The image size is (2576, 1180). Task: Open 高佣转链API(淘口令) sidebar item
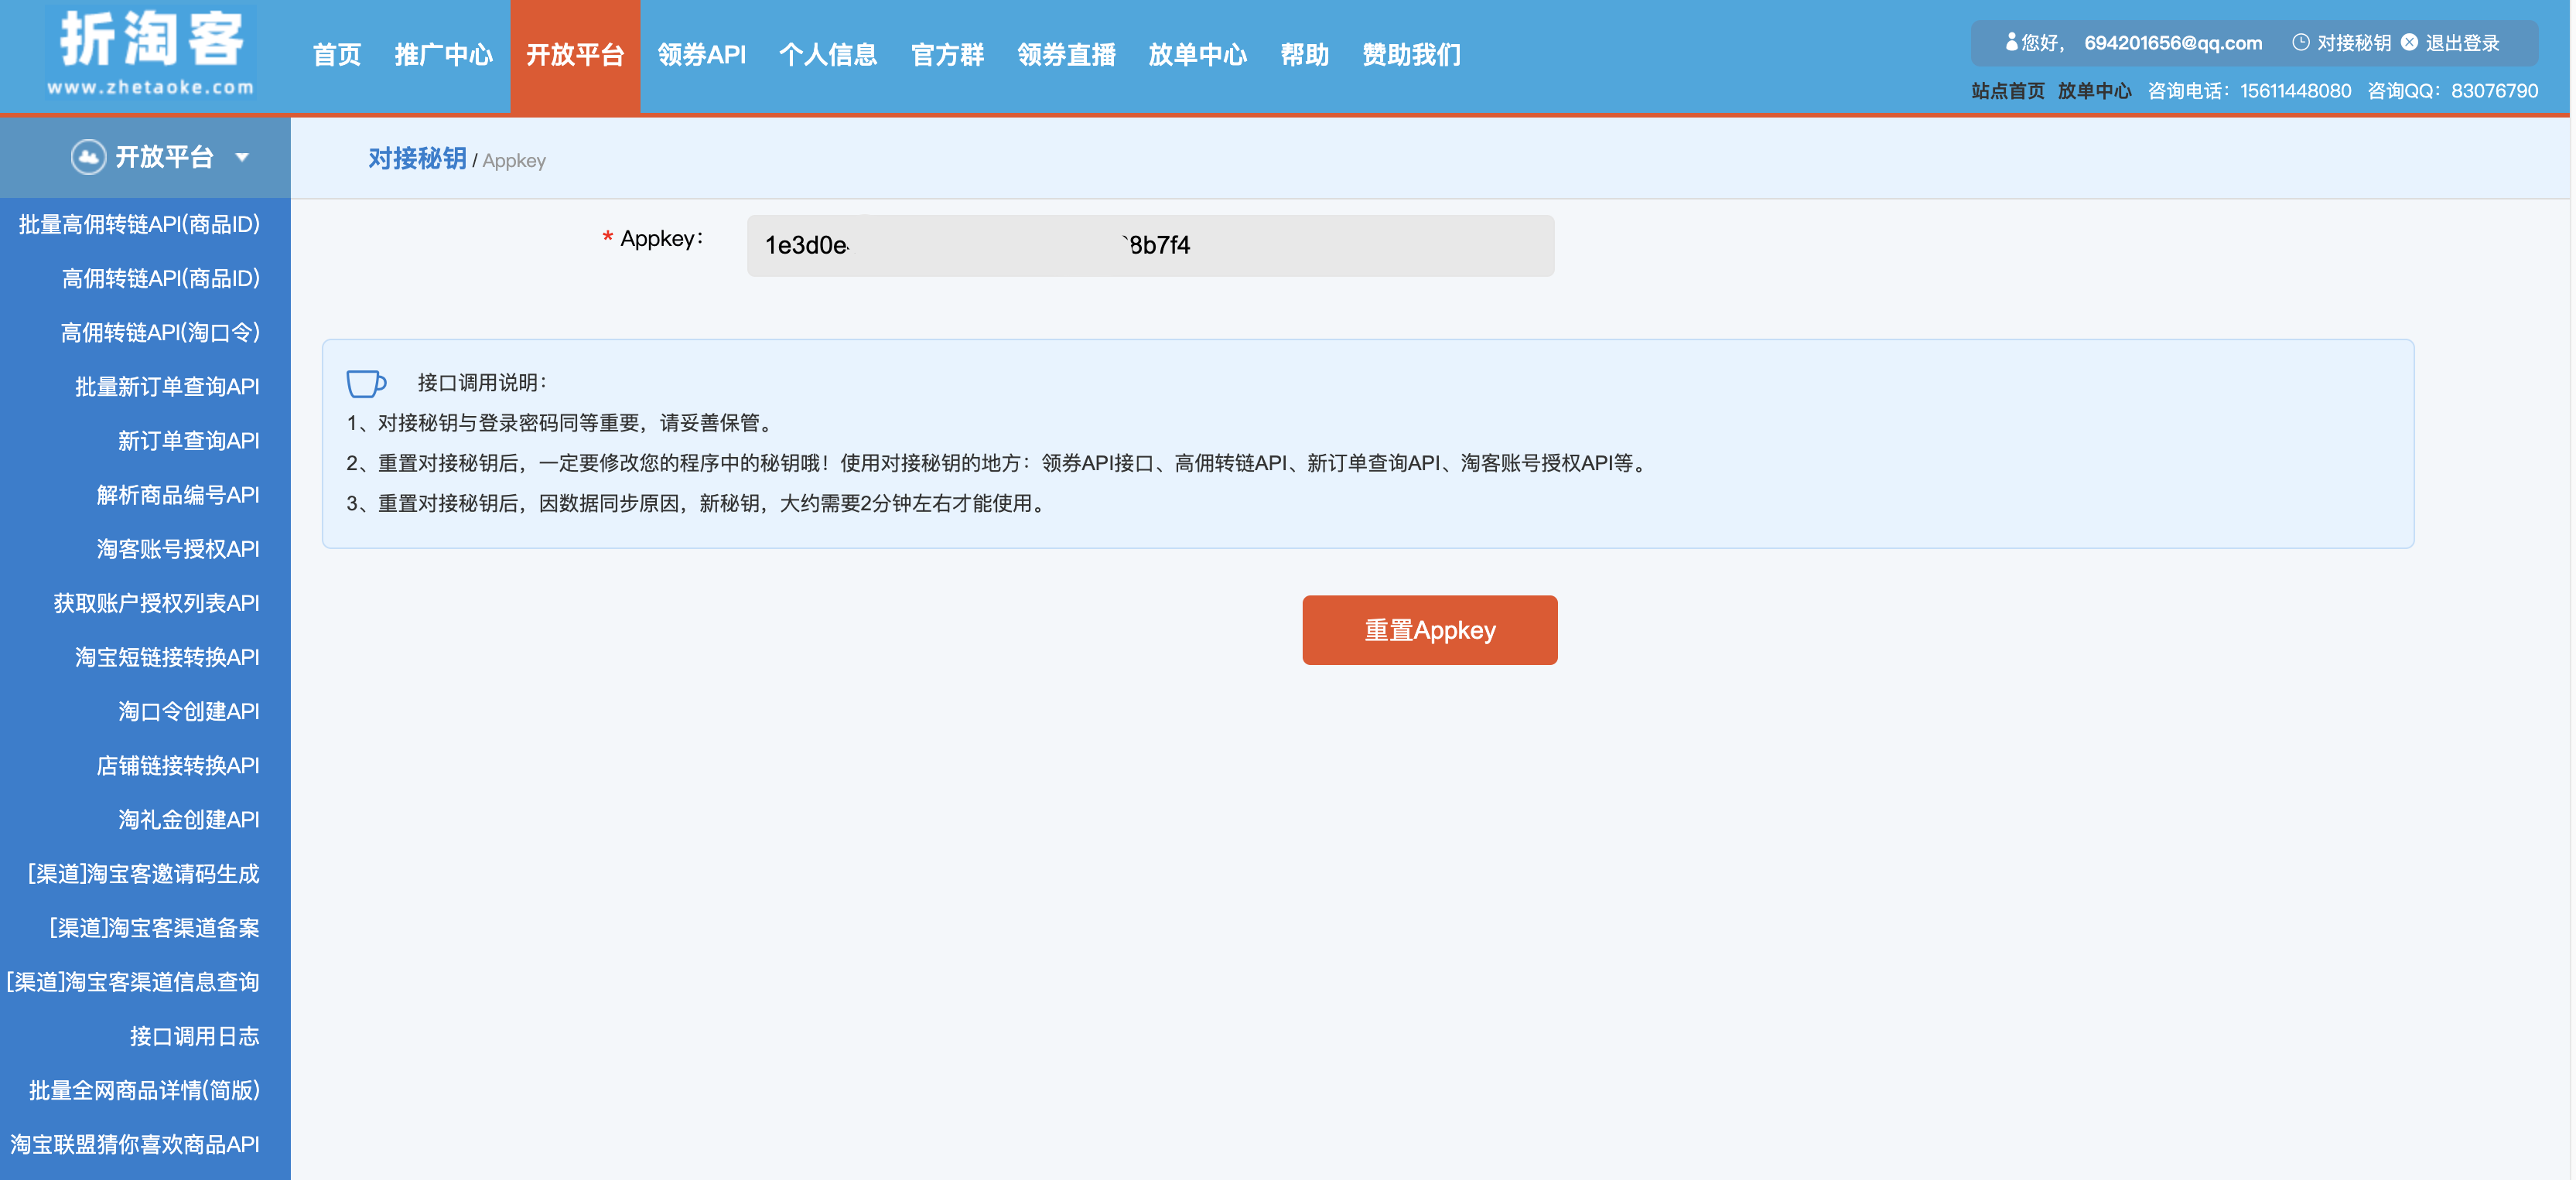pos(160,332)
